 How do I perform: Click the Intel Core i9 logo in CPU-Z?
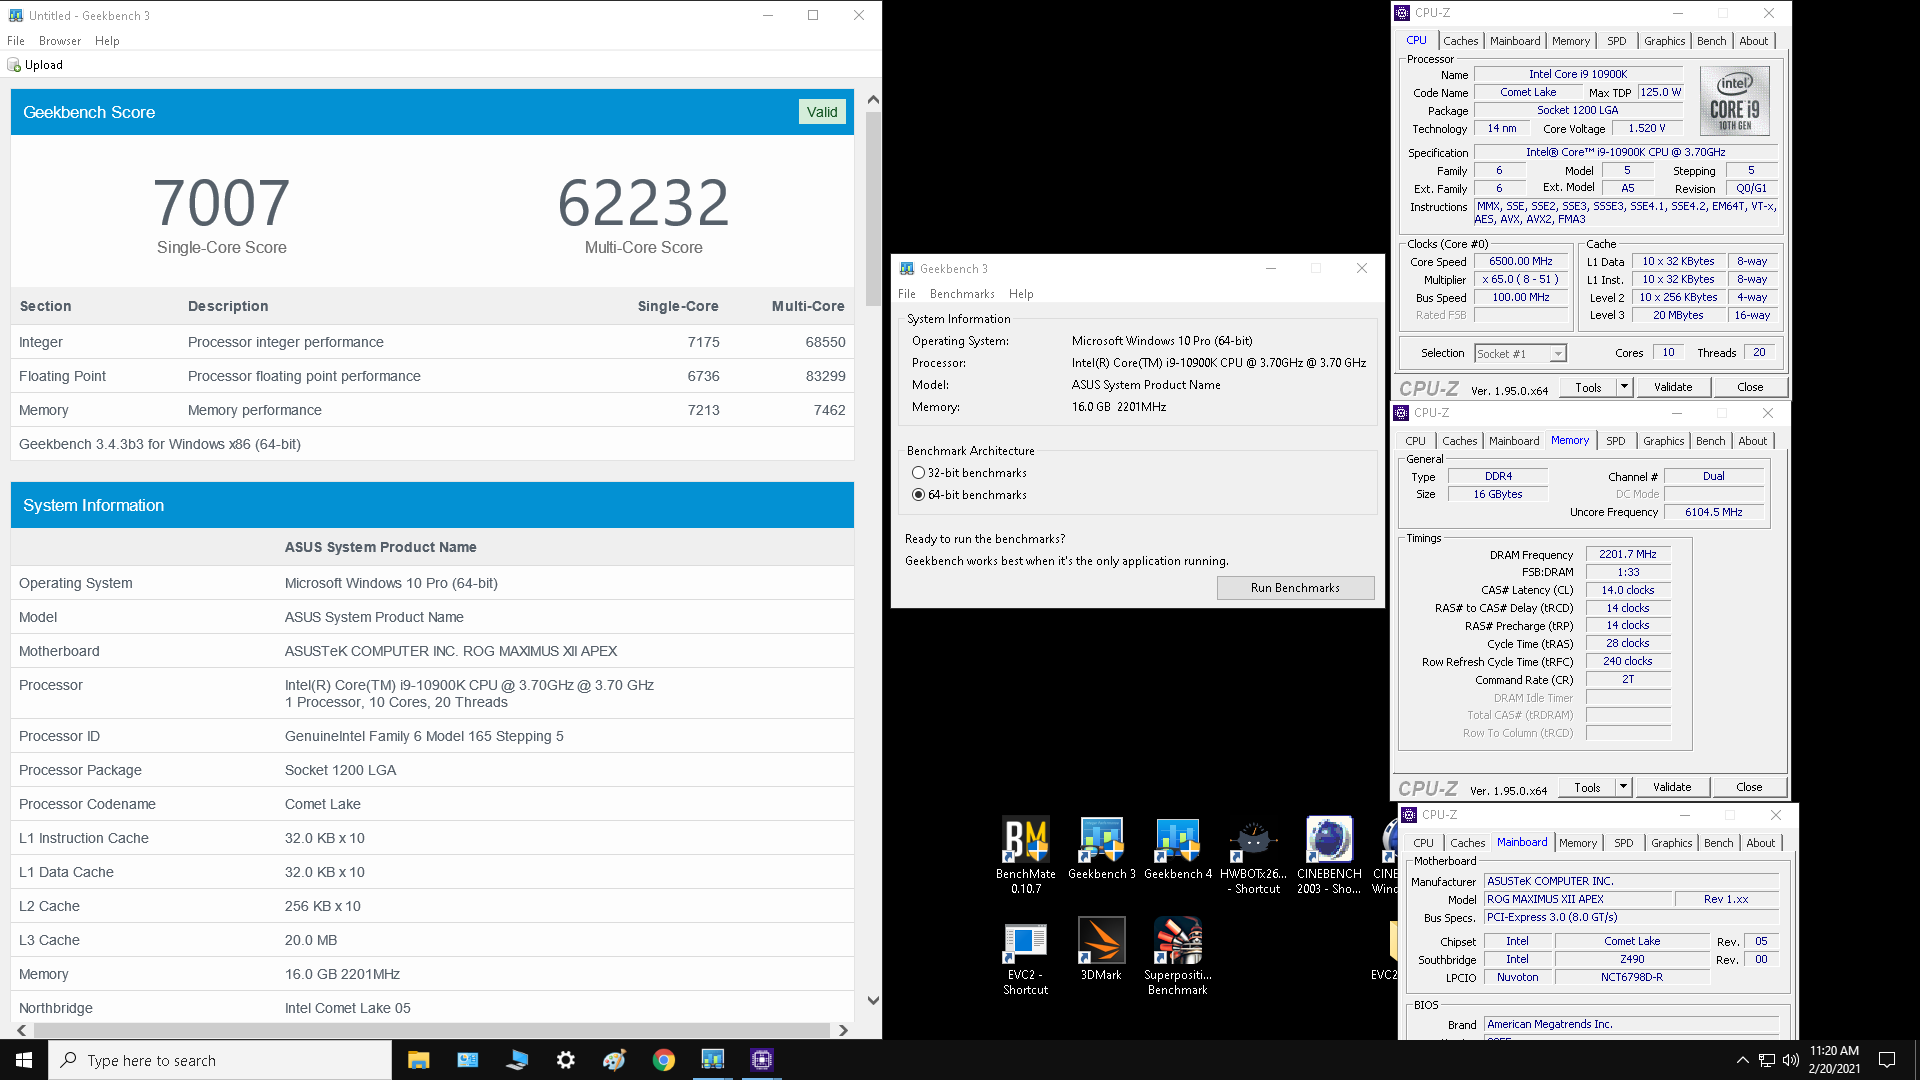(x=1735, y=101)
